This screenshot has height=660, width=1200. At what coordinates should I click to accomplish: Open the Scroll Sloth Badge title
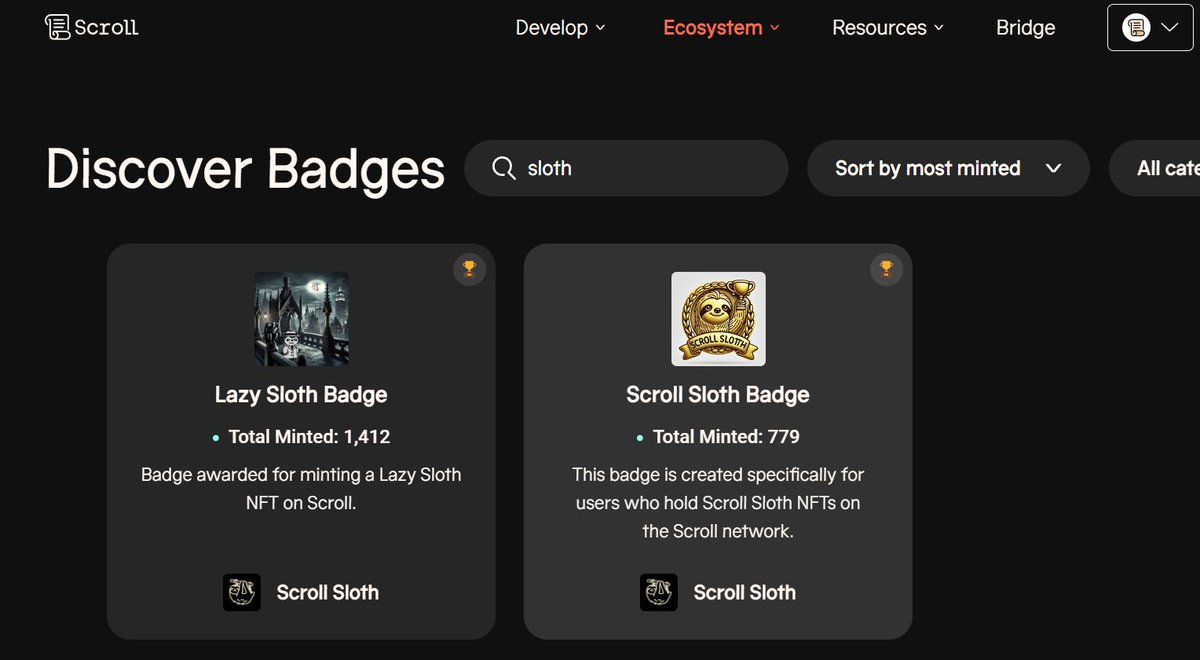click(x=718, y=395)
